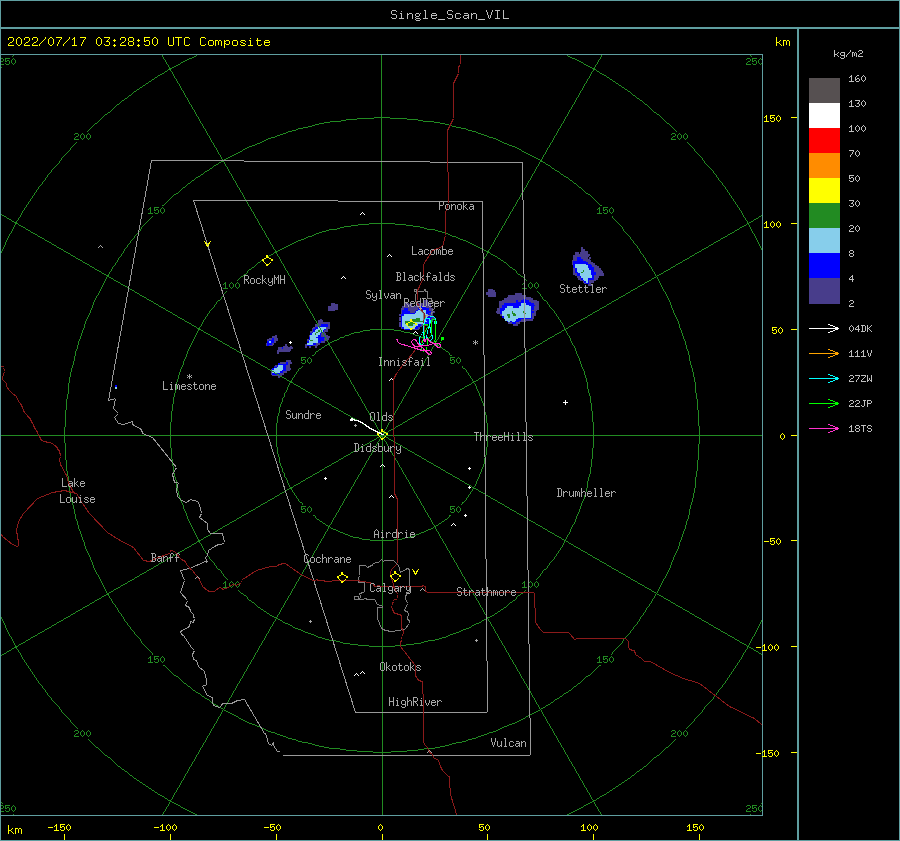Click the Stettler town label
Viewport: 900px width, 841px height.
[583, 289]
